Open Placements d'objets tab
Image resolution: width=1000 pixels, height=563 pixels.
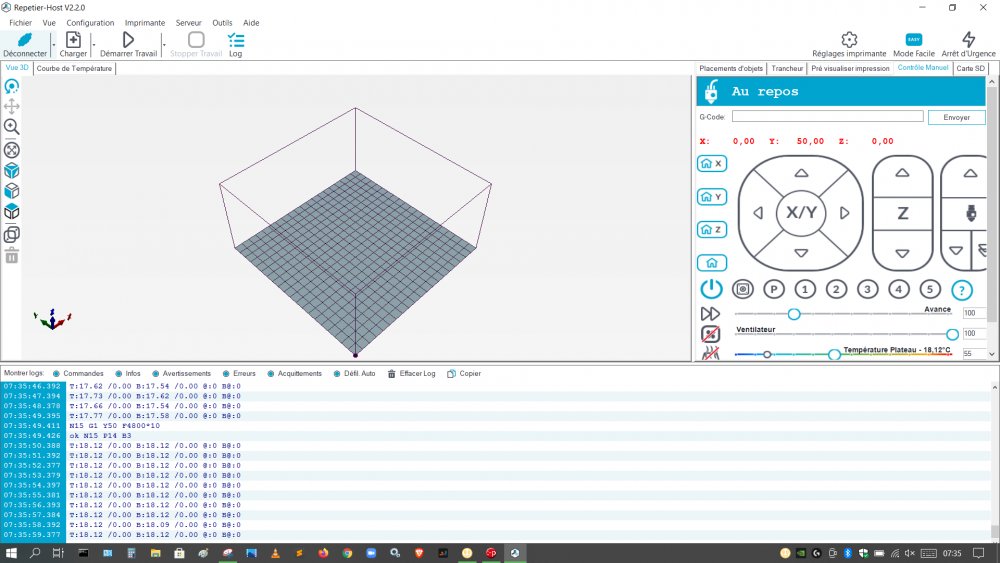(731, 68)
